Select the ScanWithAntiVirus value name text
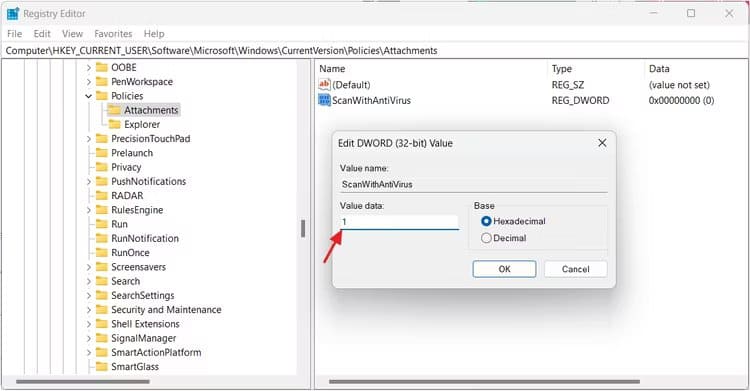This screenshot has width=750, height=391. (x=371, y=101)
